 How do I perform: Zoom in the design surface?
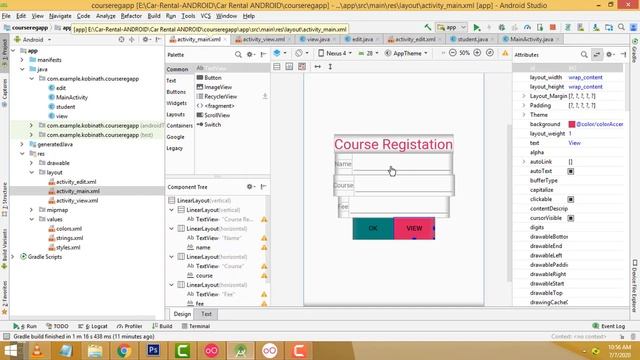coord(477,53)
